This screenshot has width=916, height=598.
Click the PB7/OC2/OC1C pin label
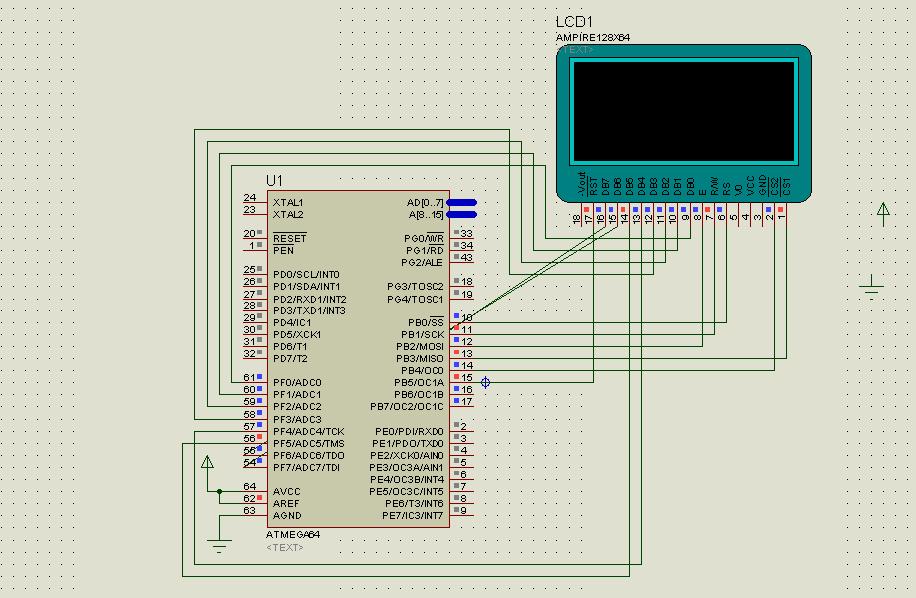coord(407,406)
